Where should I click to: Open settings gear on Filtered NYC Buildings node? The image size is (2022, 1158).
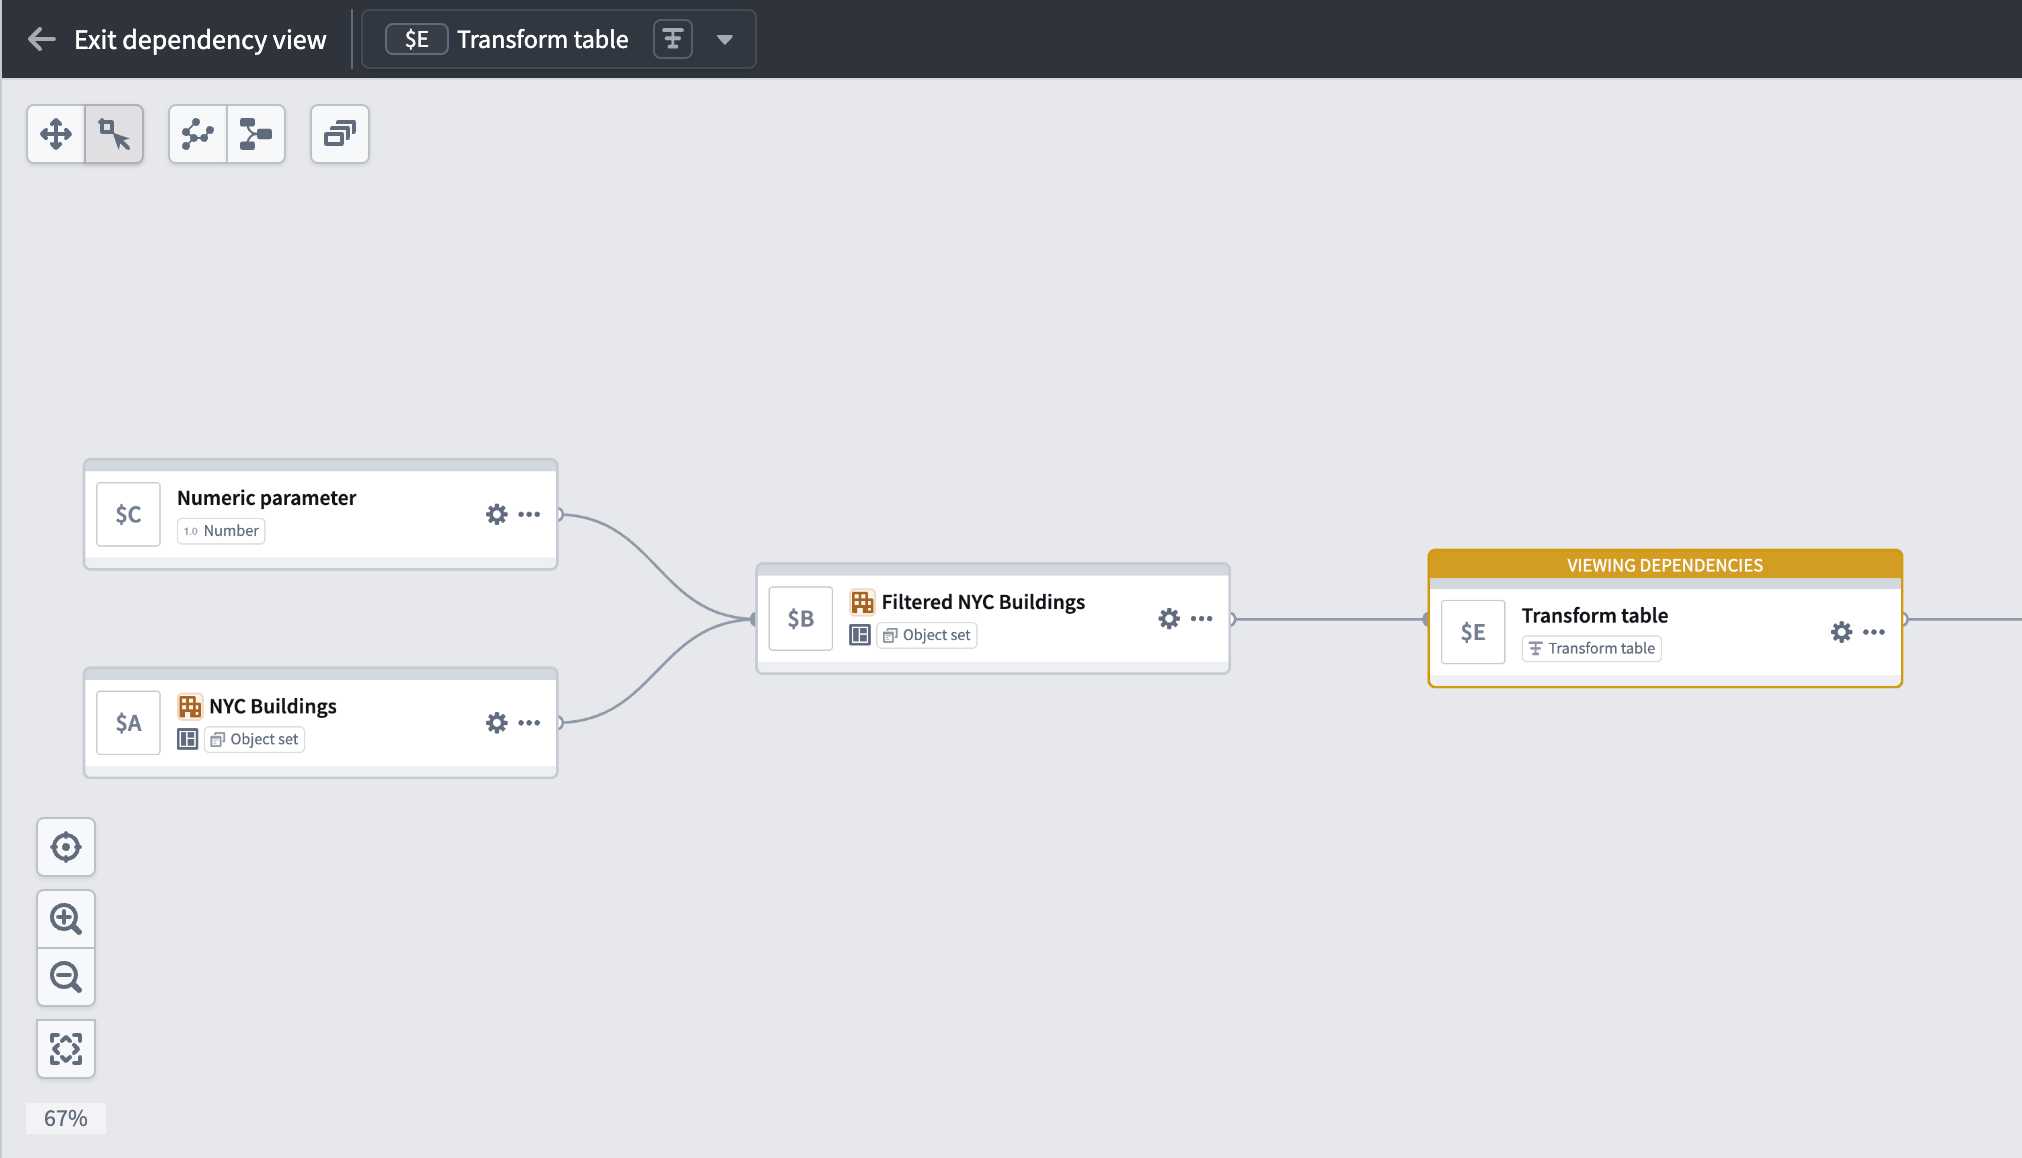click(x=1168, y=618)
